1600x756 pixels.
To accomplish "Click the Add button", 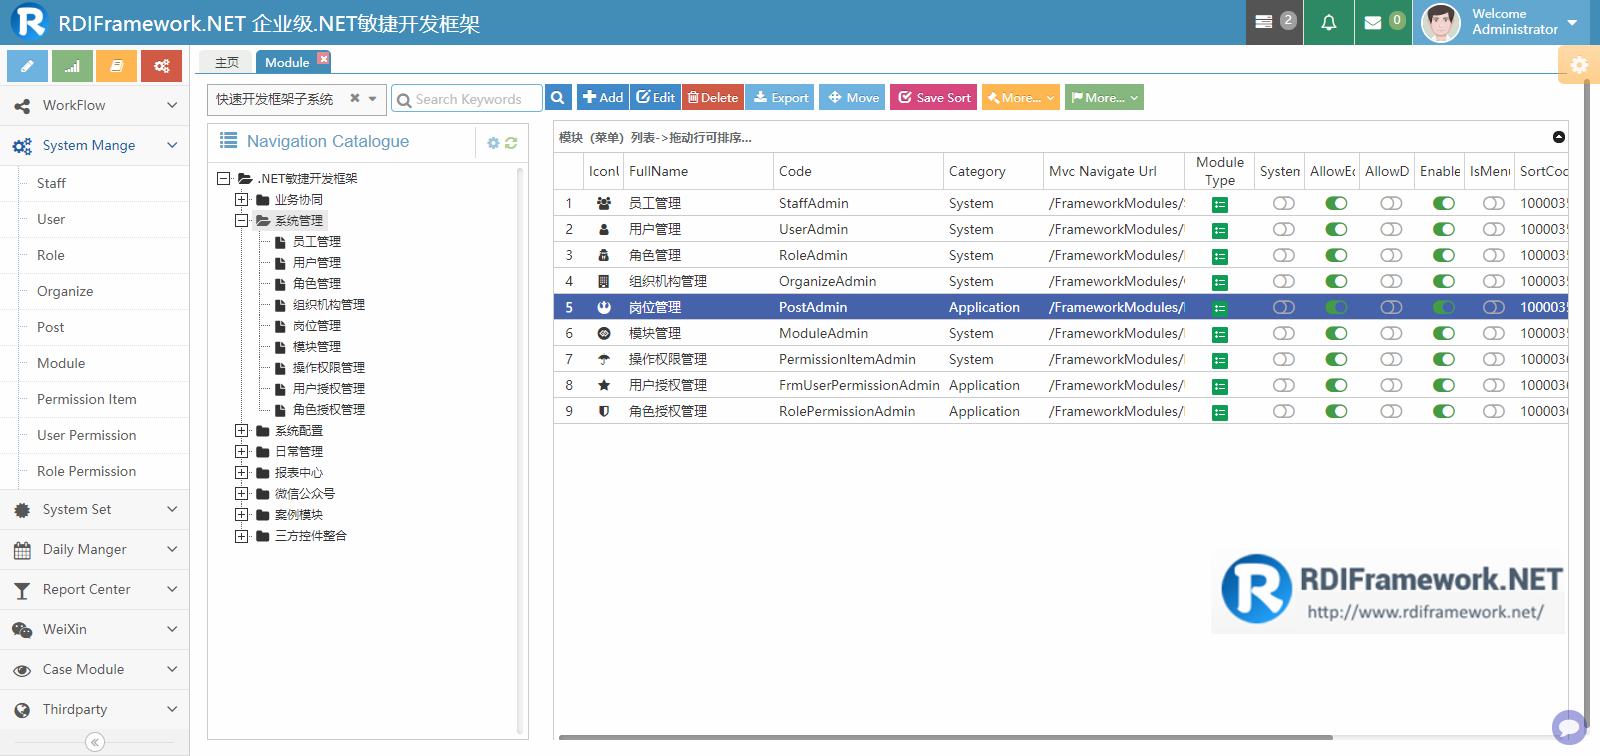I will click(x=603, y=97).
